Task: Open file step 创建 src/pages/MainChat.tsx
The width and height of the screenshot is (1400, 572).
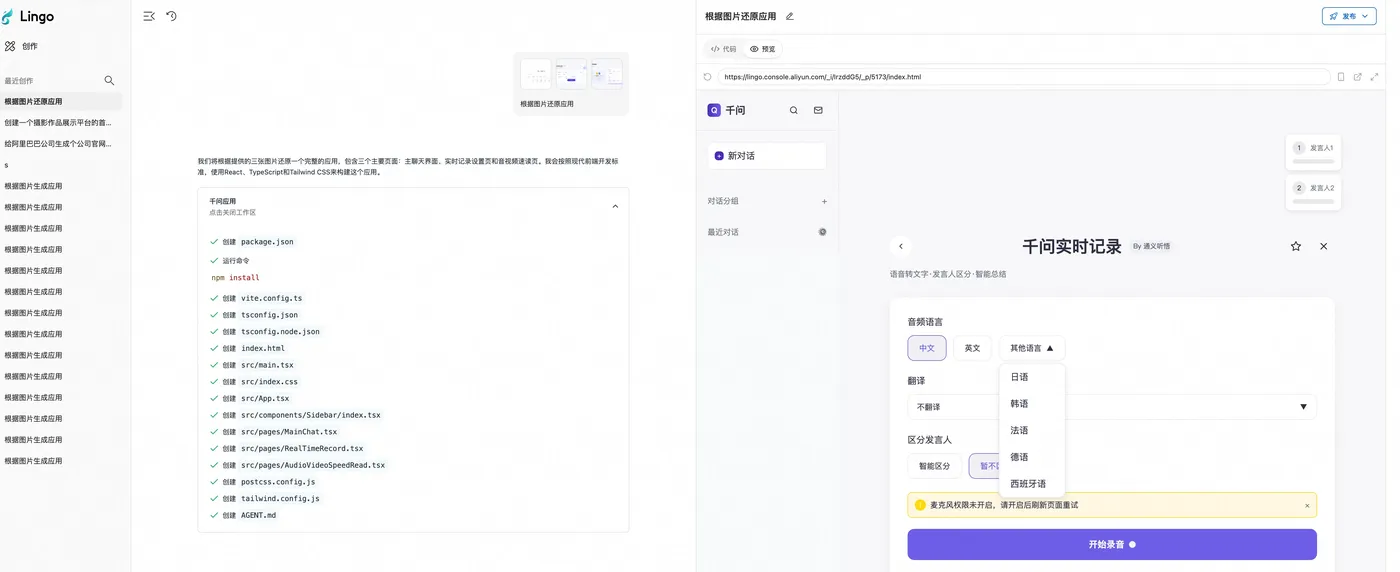Action: click(x=280, y=432)
